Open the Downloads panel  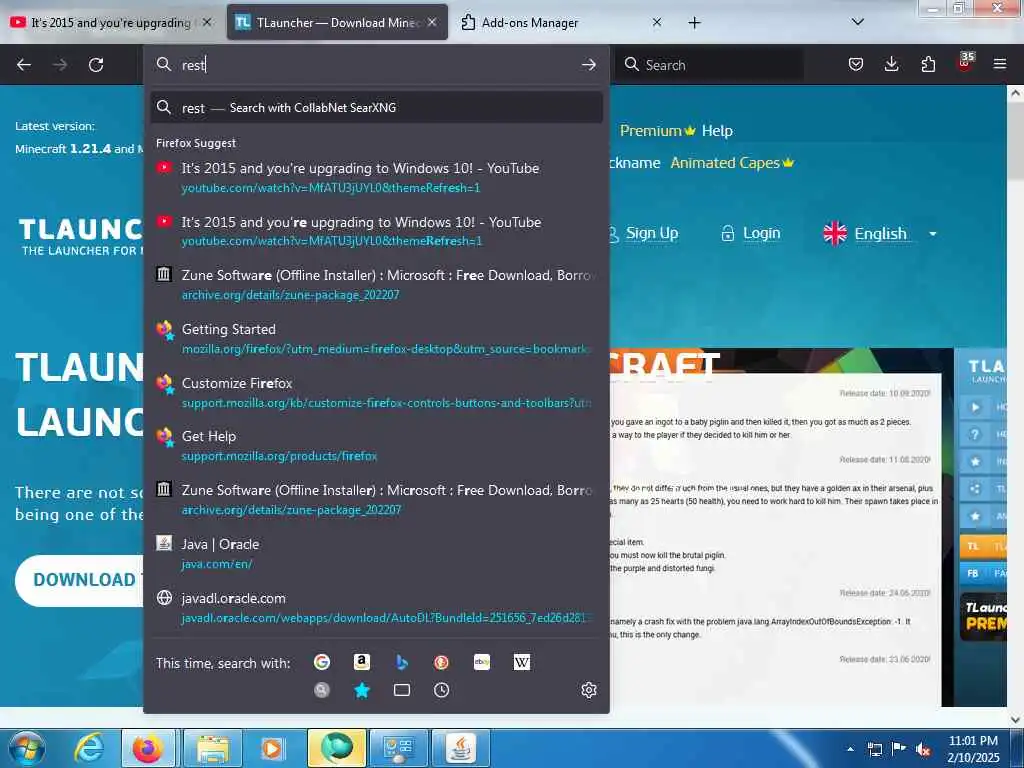click(891, 64)
